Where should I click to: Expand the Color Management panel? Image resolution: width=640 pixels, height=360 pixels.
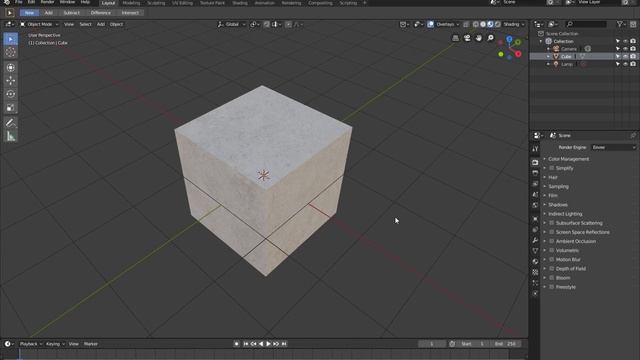coord(568,159)
